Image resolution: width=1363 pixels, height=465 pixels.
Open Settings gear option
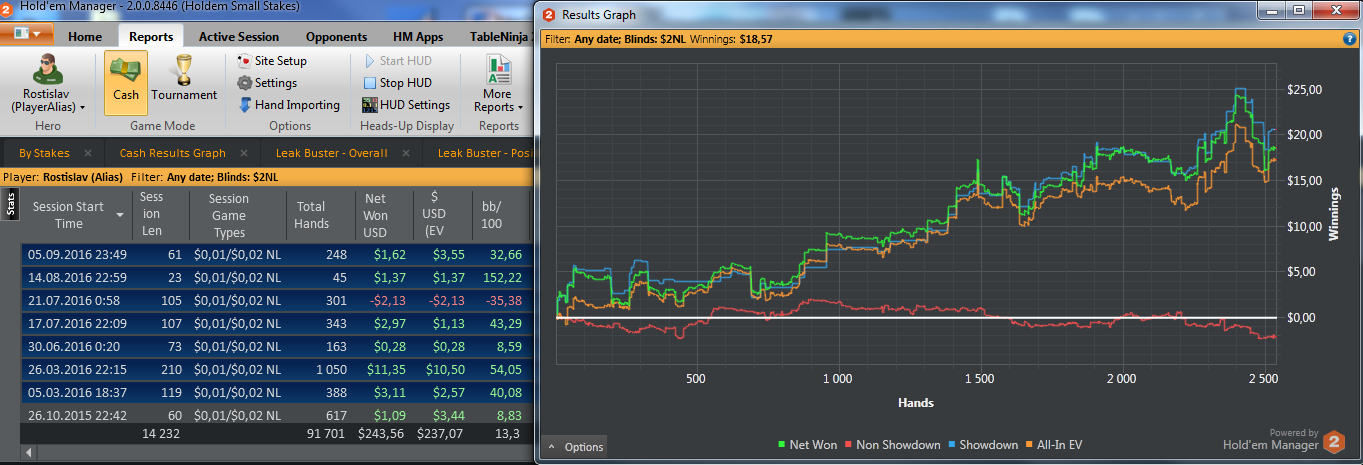click(267, 83)
